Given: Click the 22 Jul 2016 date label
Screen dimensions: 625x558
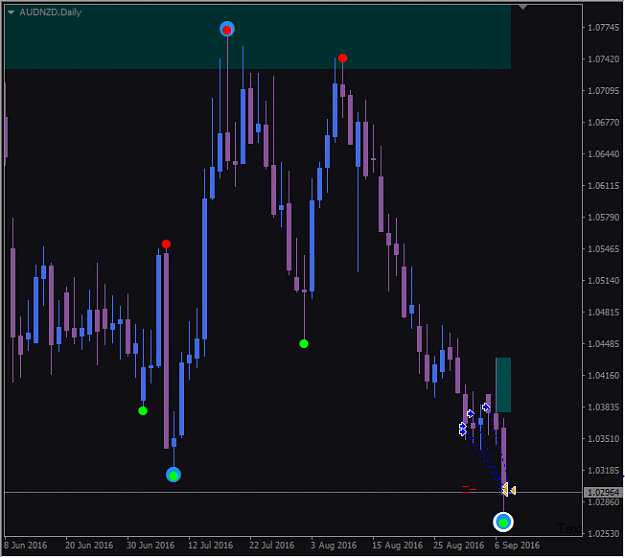Looking at the screenshot, I should (272, 545).
